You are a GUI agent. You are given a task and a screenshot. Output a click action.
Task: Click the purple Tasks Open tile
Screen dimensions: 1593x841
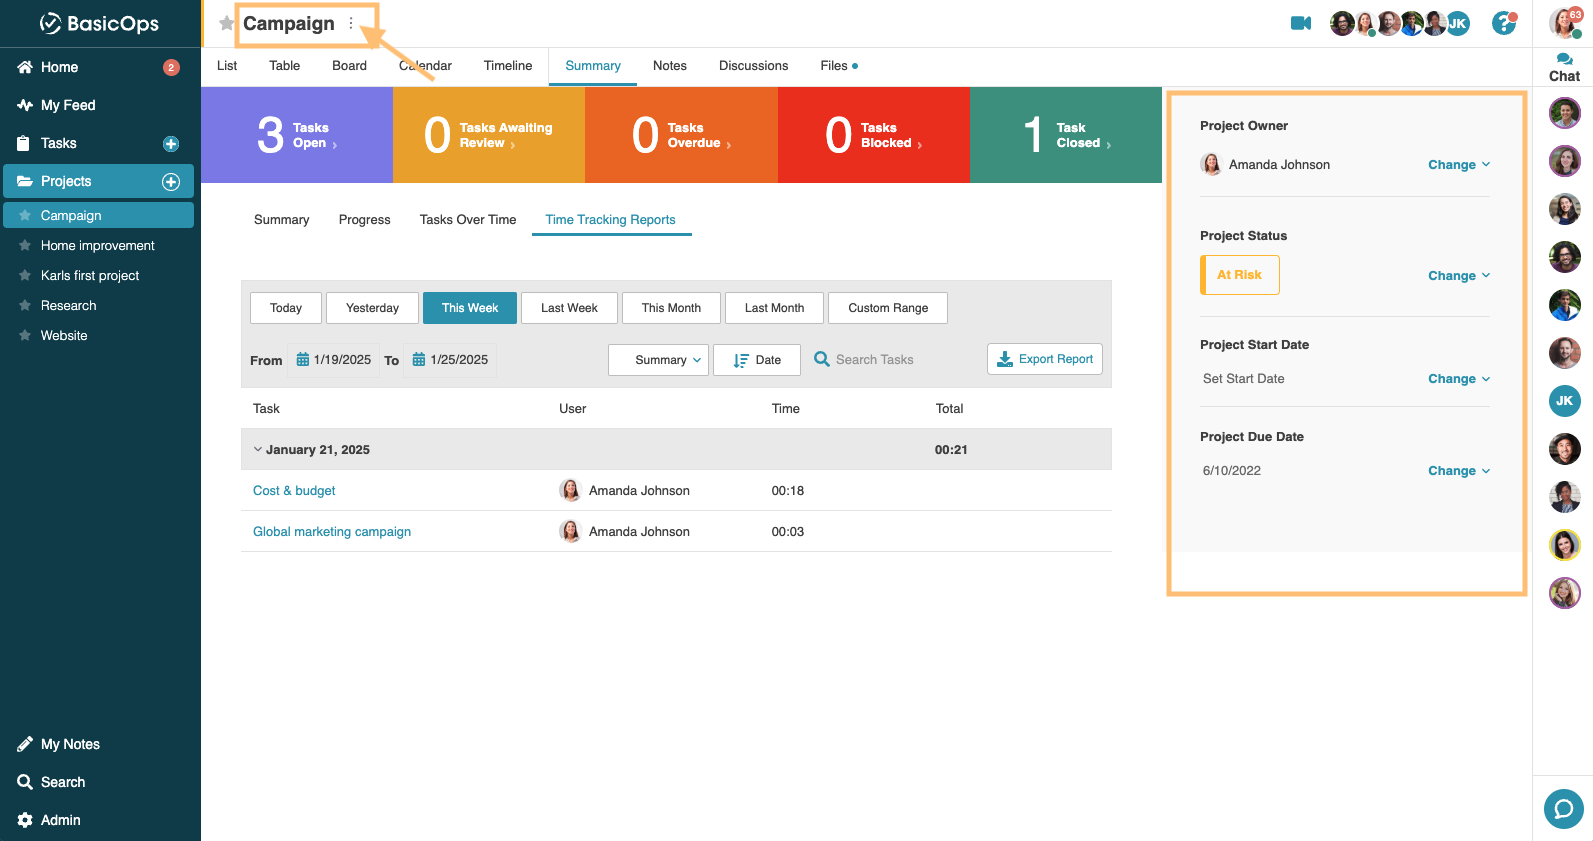(297, 135)
